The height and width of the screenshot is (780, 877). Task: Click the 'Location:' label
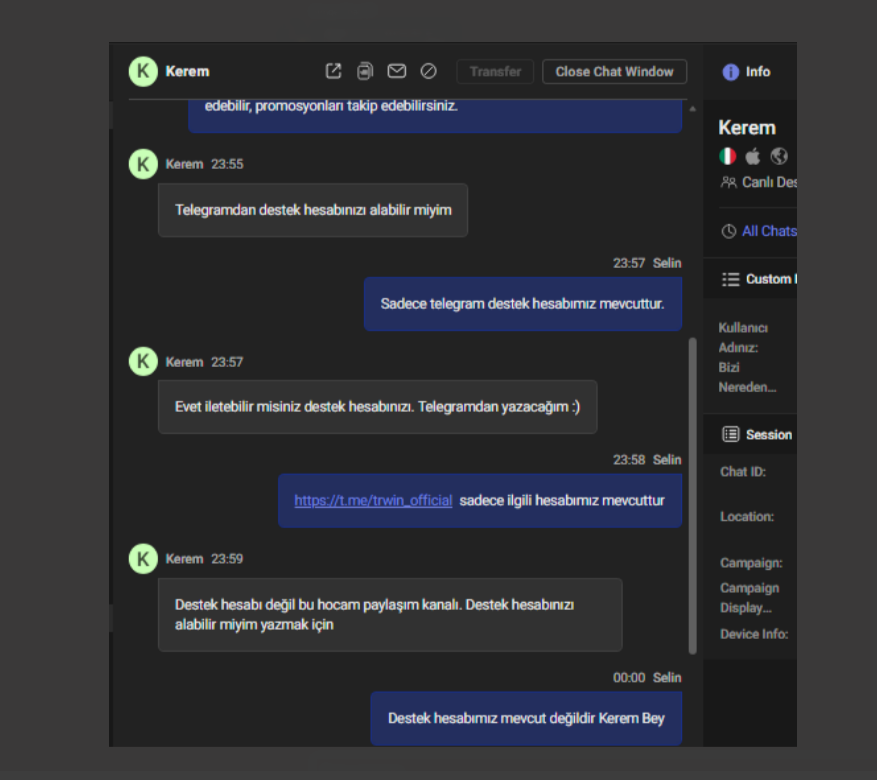[x=747, y=517]
